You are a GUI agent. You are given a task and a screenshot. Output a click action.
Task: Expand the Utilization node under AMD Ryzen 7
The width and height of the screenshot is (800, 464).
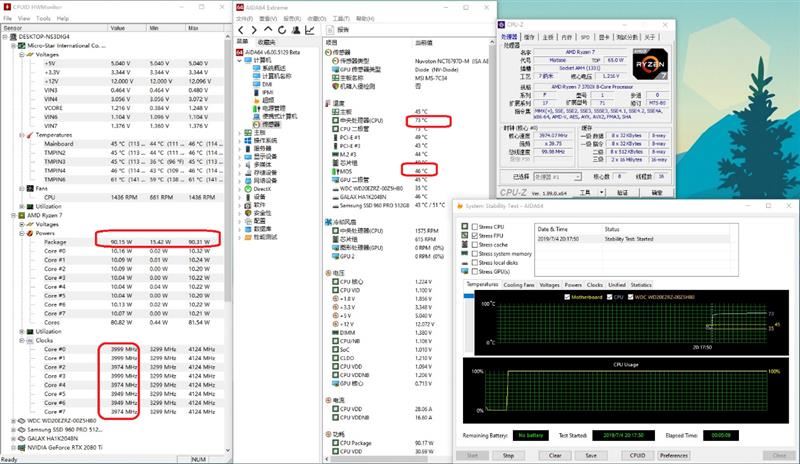(22, 331)
